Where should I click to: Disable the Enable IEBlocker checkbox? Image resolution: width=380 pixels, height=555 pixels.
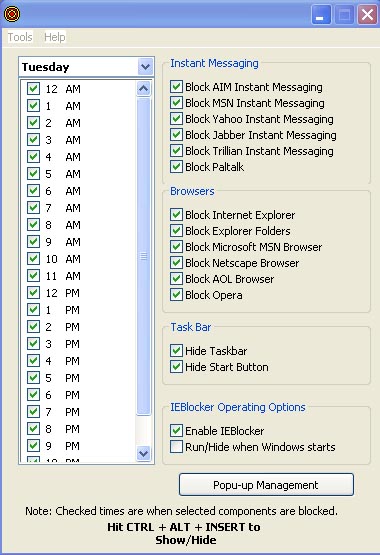(176, 430)
